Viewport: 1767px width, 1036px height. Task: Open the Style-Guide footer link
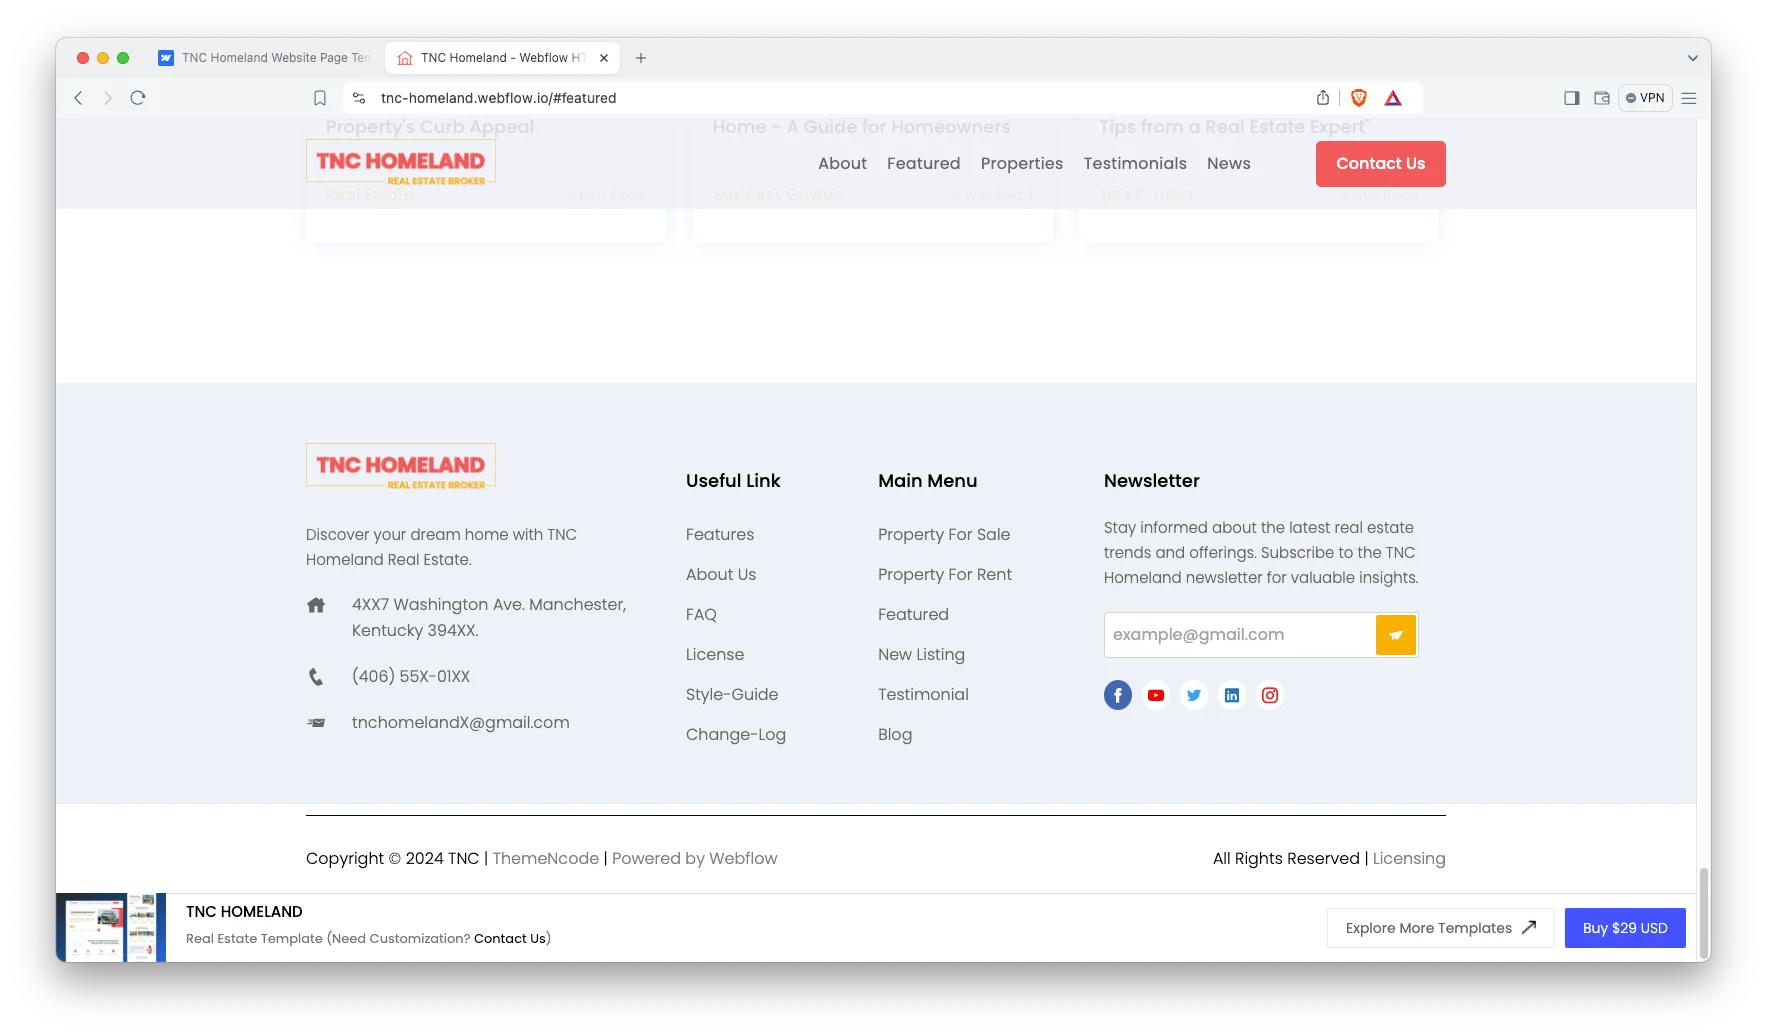coord(731,695)
